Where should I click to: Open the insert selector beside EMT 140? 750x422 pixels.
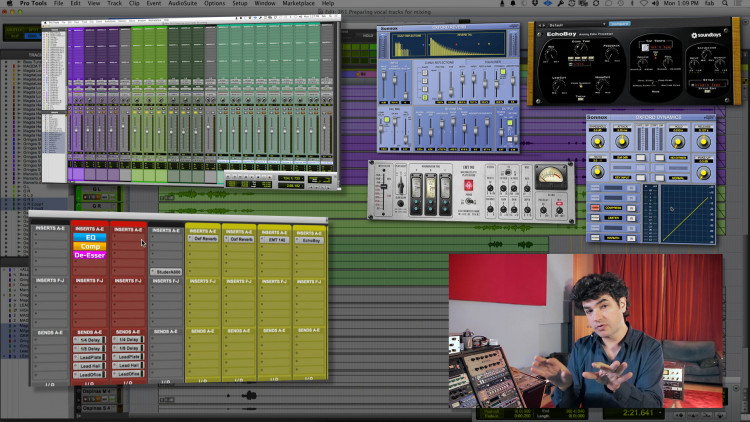(x=263, y=240)
